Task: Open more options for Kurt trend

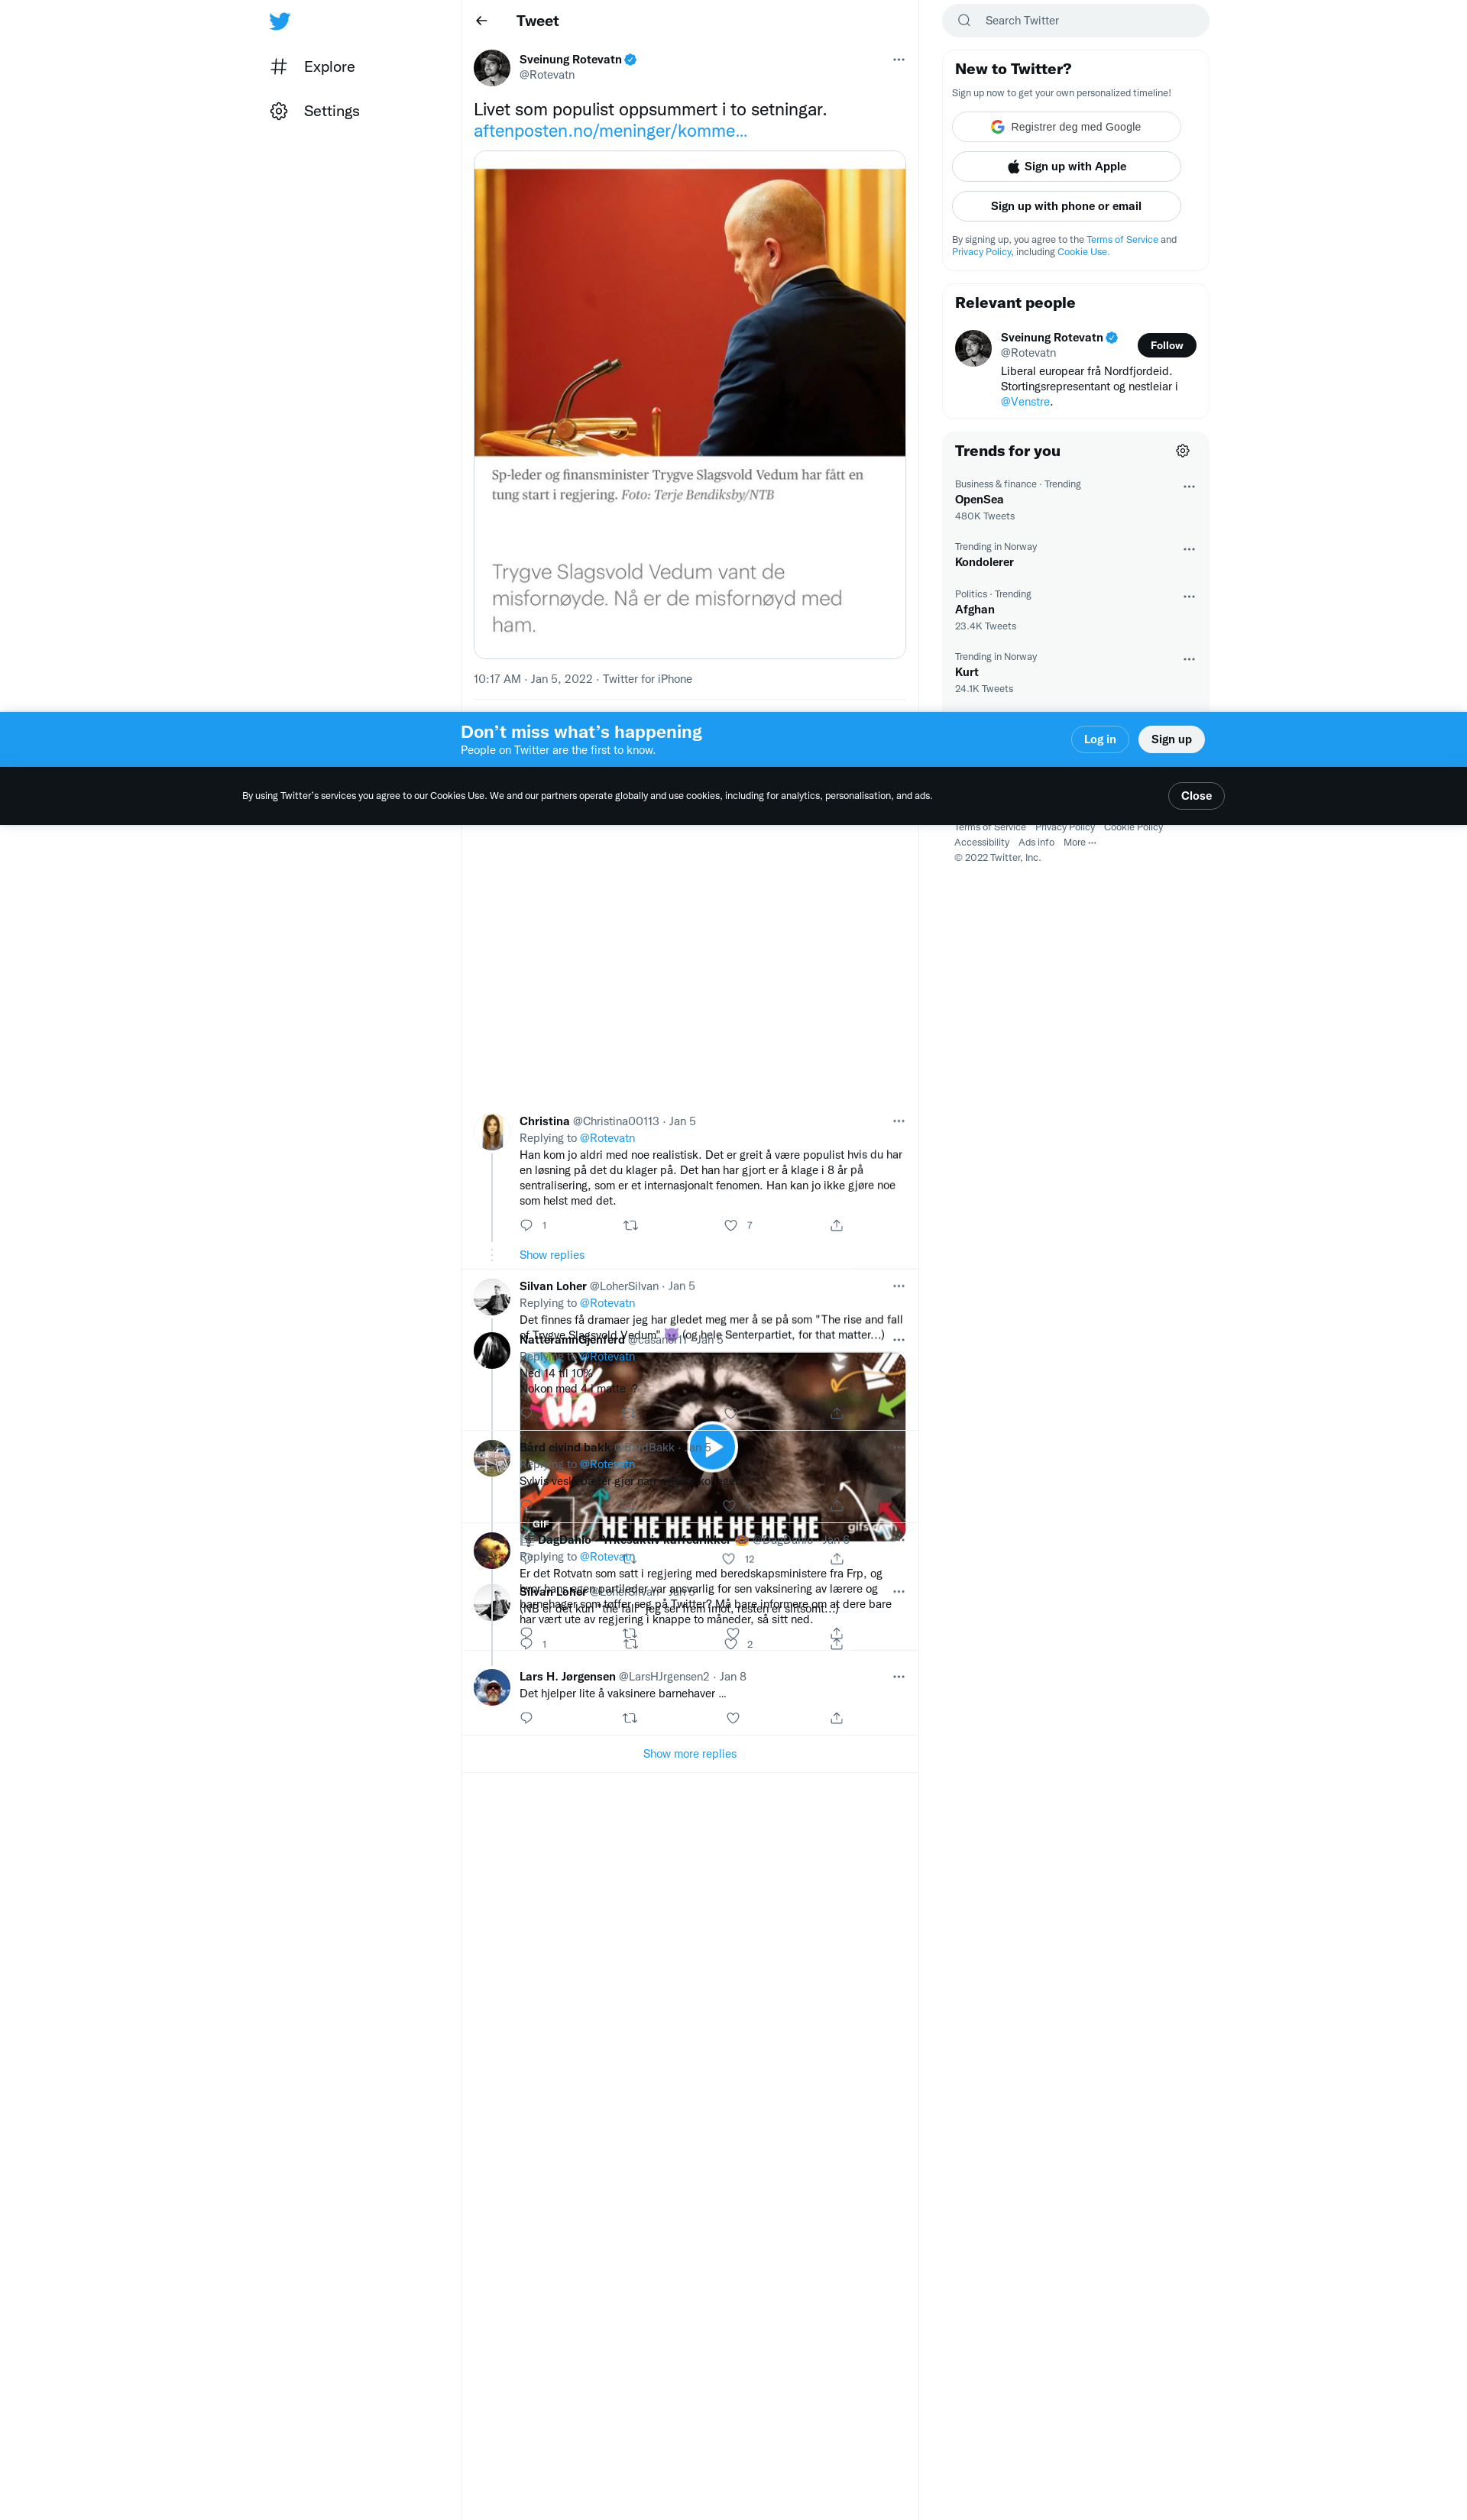Action: tap(1188, 659)
